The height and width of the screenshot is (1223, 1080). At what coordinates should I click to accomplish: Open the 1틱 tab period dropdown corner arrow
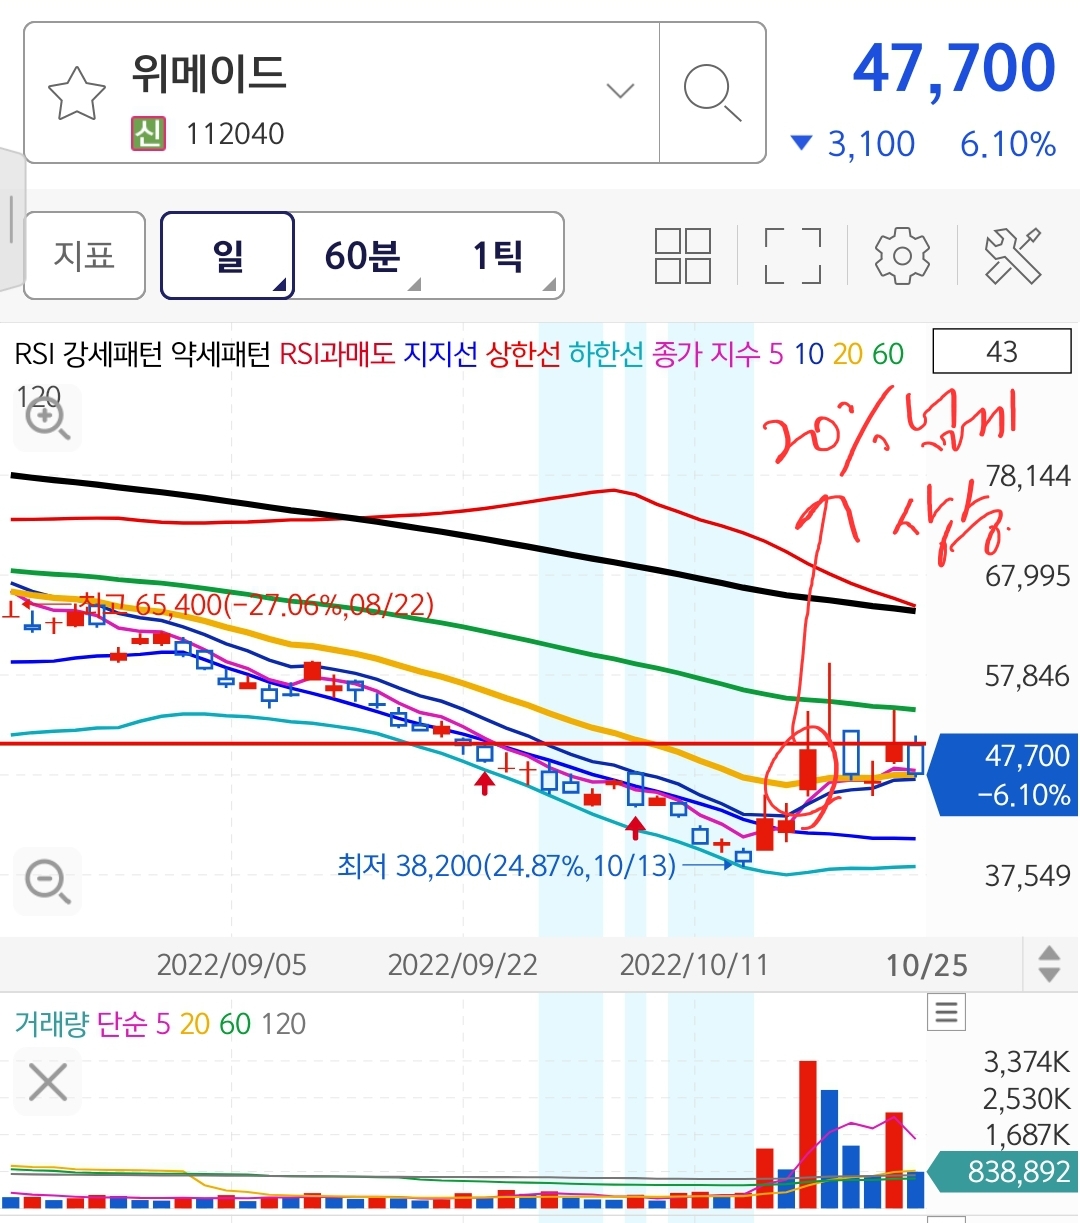pyautogui.click(x=549, y=285)
